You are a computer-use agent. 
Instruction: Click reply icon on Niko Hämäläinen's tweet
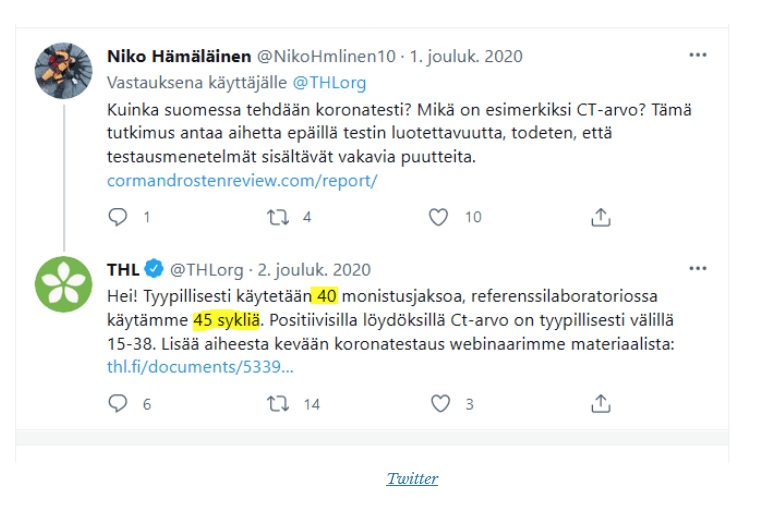[118, 217]
